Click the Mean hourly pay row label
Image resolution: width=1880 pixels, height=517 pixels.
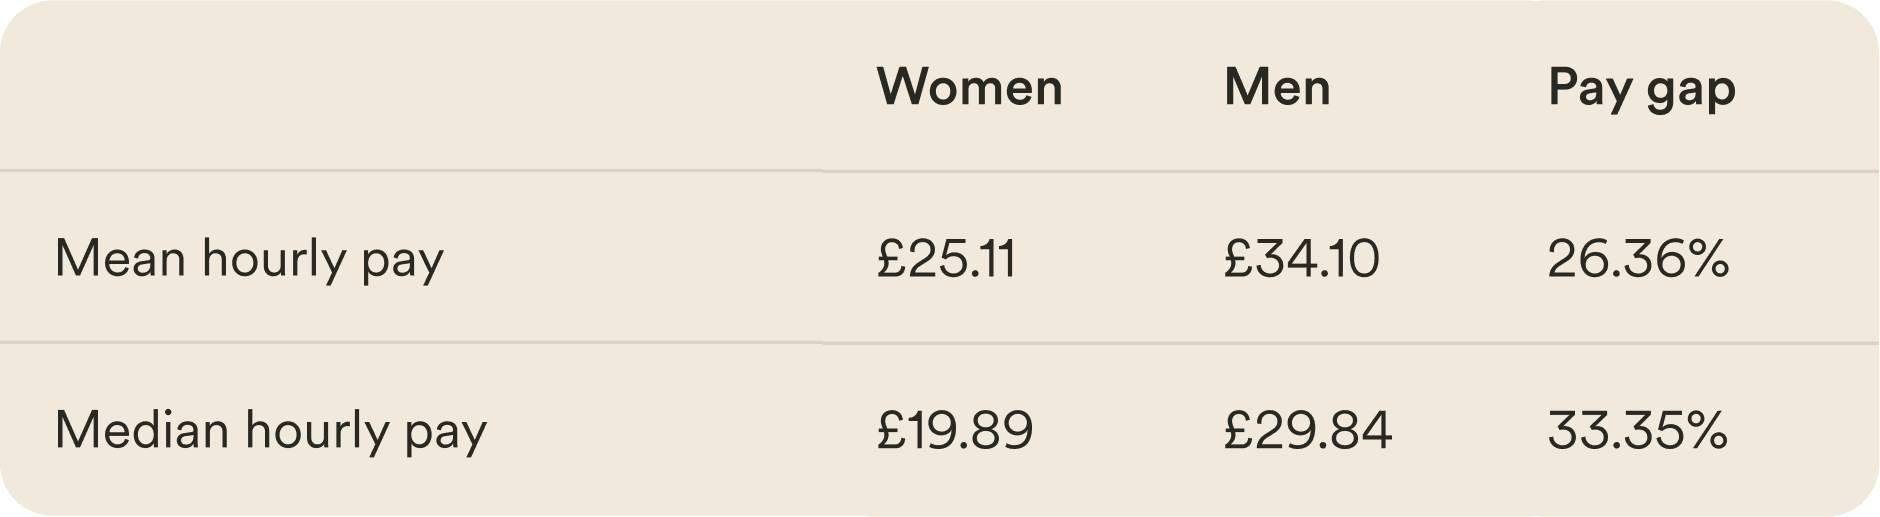249,259
